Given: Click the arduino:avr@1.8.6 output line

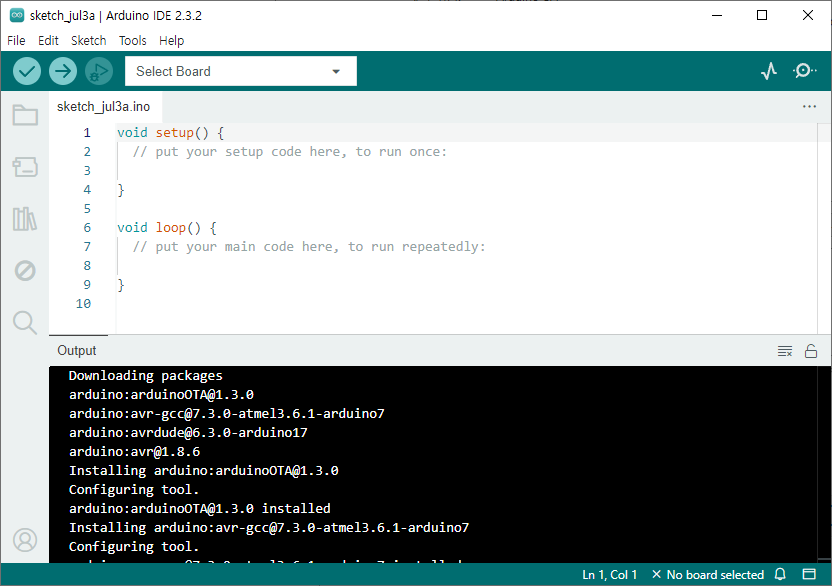Looking at the screenshot, I should pyautogui.click(x=134, y=452).
